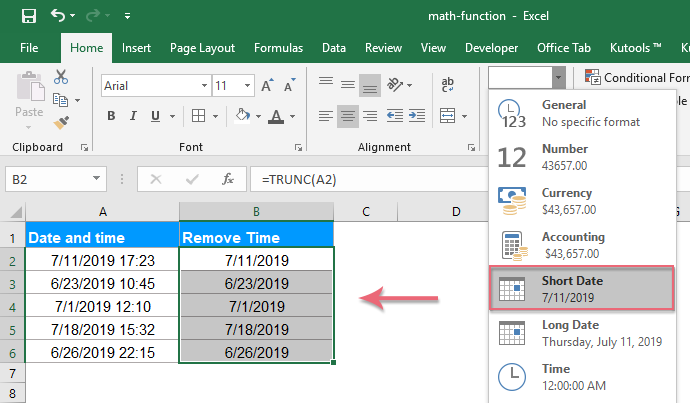Image resolution: width=690 pixels, height=403 pixels.
Task: Click the Format Painter brush icon
Action: [x=61, y=122]
